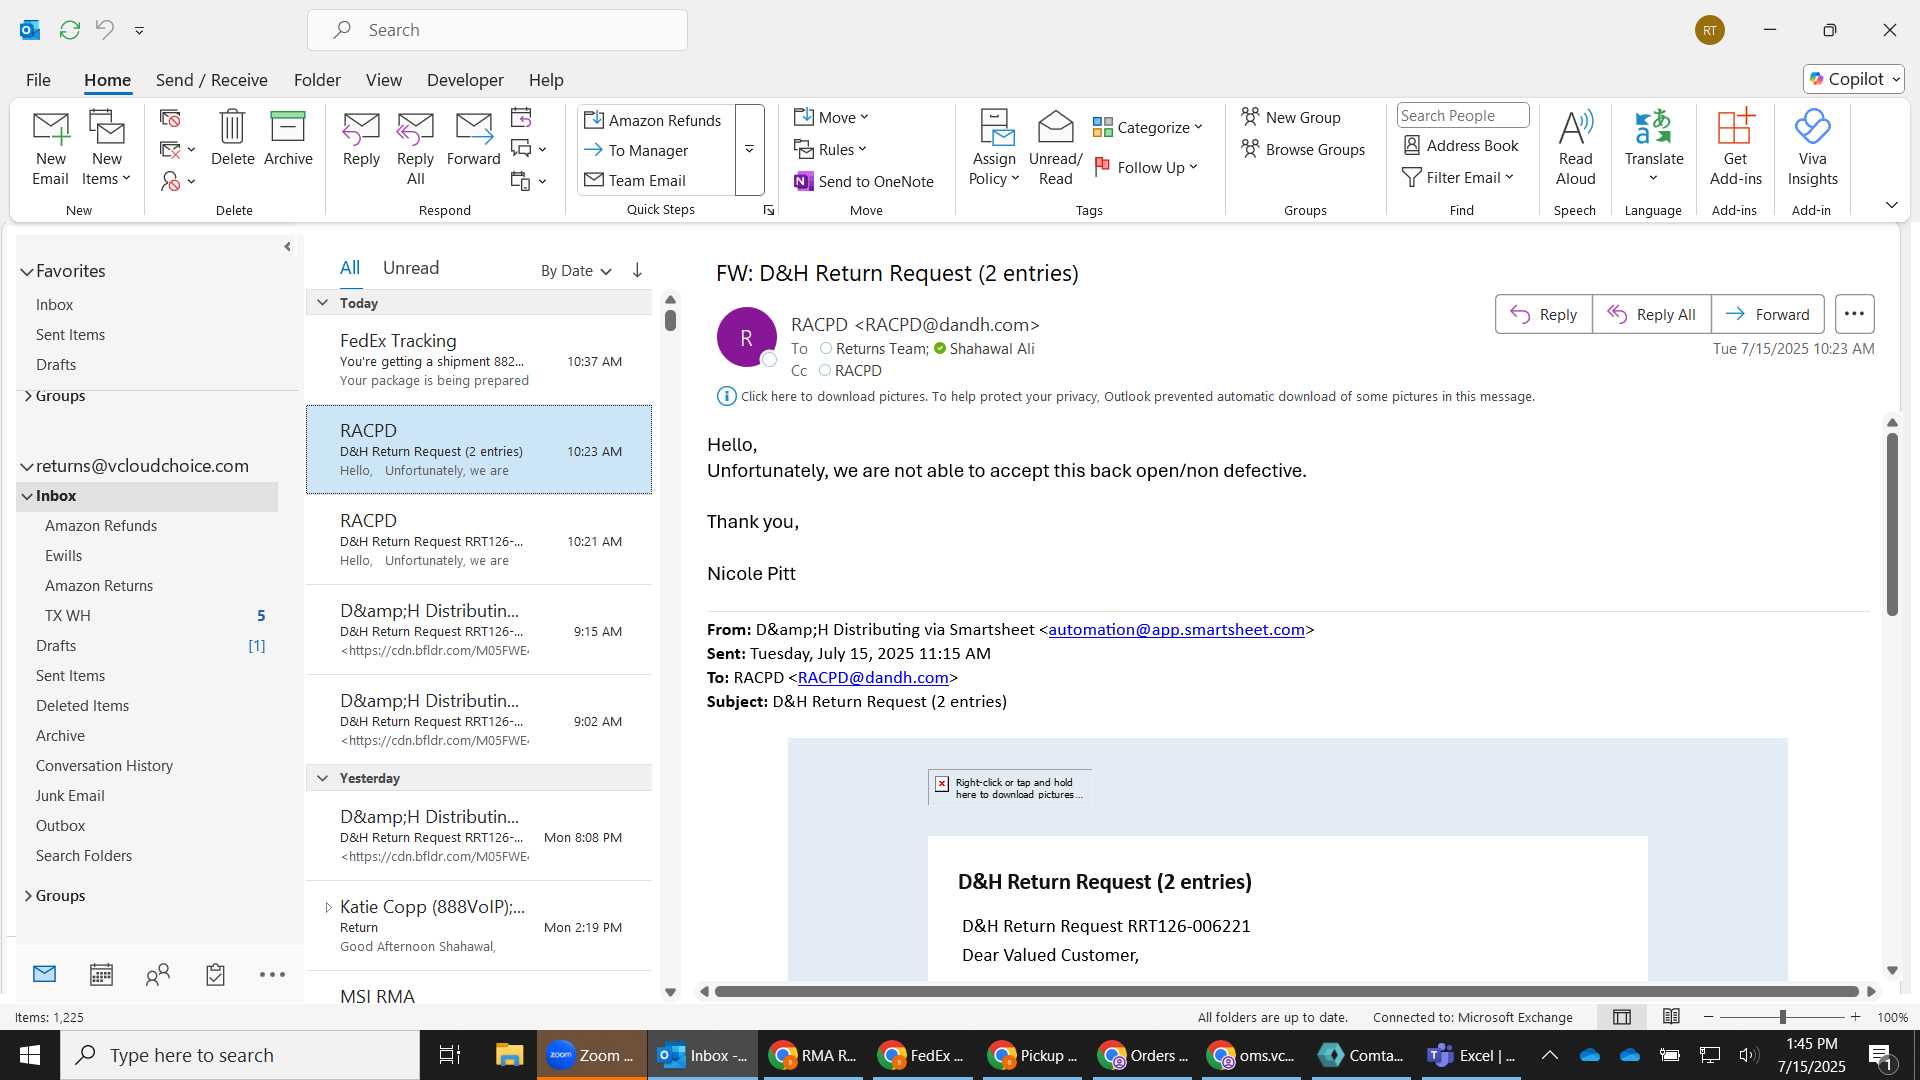Expand the Quick Steps gallery
Screen dimensions: 1920x1080
point(749,150)
